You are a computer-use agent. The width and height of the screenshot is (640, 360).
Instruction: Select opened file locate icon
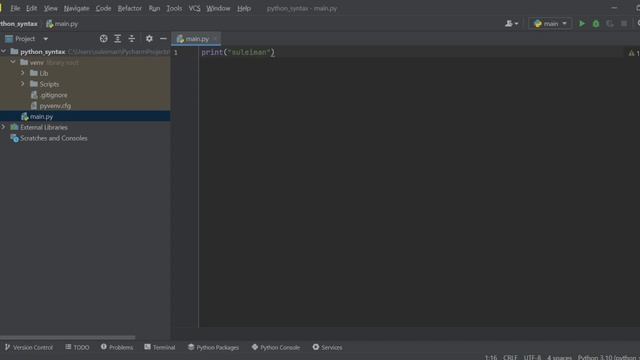point(104,38)
